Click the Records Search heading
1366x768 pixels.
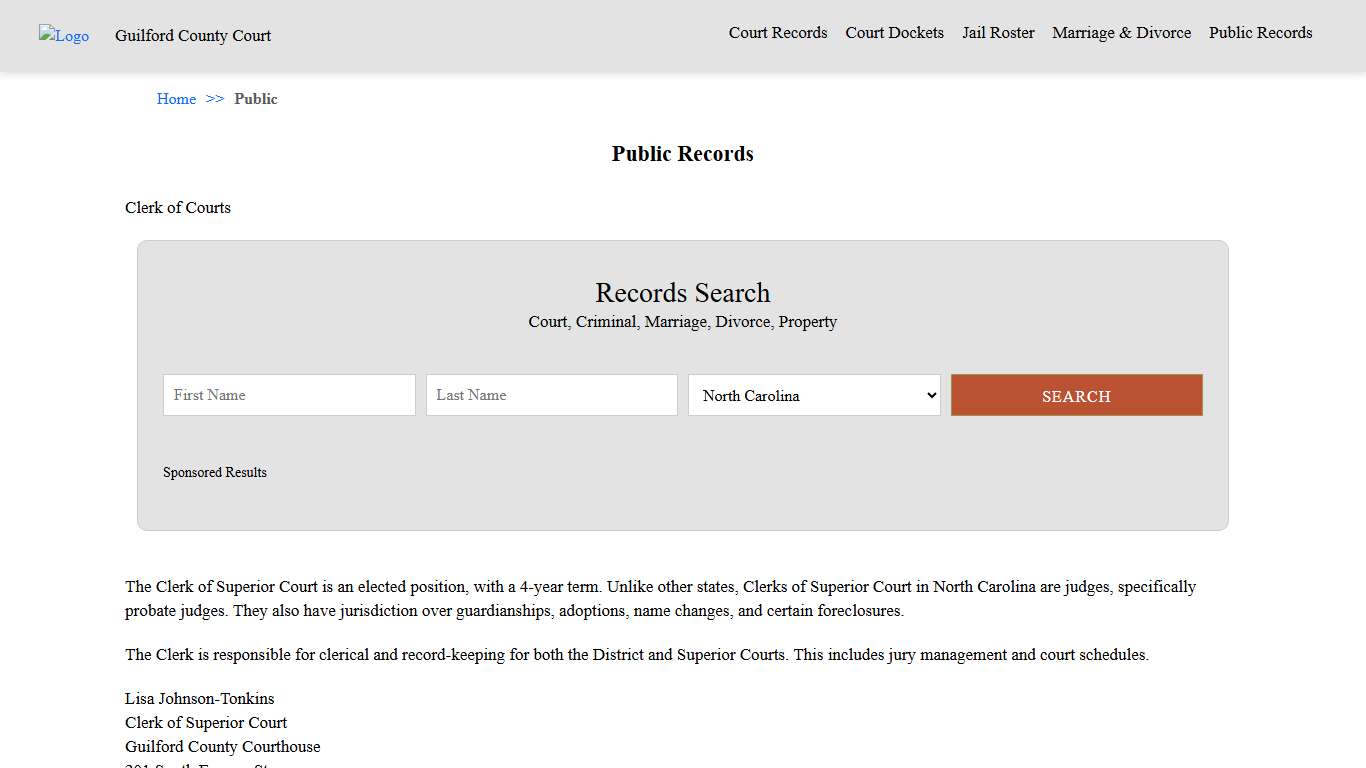(682, 292)
